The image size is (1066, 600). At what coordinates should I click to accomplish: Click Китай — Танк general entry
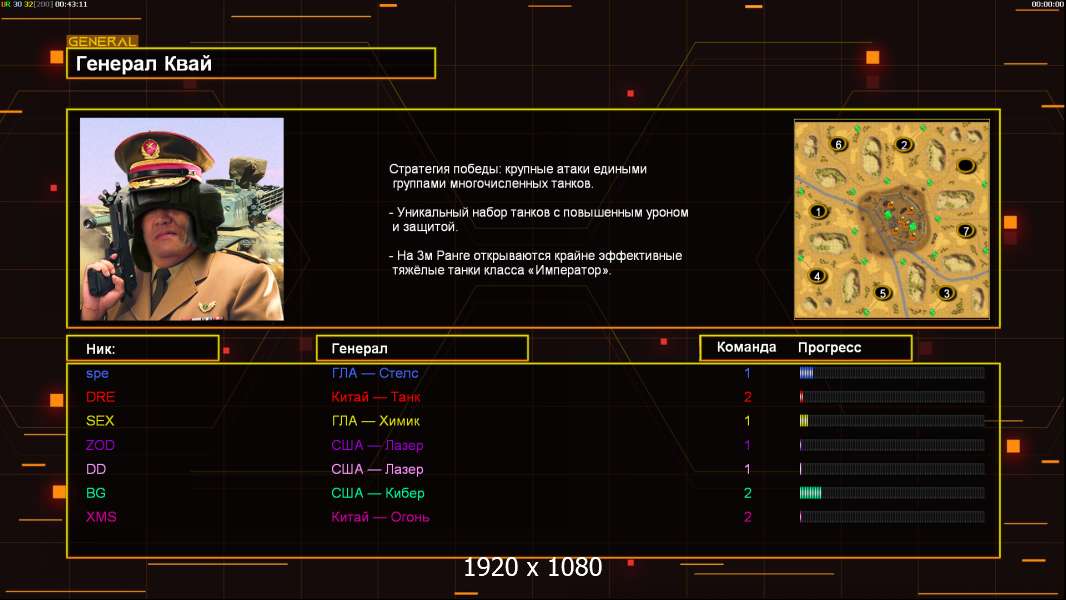click(375, 397)
